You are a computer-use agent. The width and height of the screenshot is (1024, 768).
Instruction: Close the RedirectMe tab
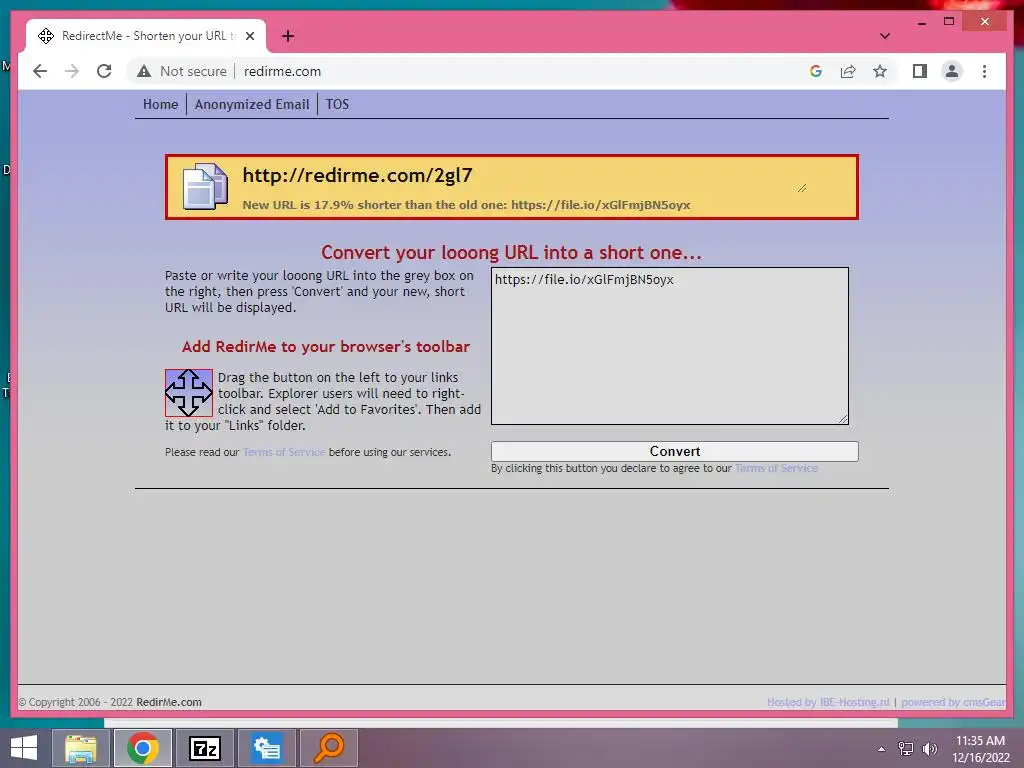[249, 36]
